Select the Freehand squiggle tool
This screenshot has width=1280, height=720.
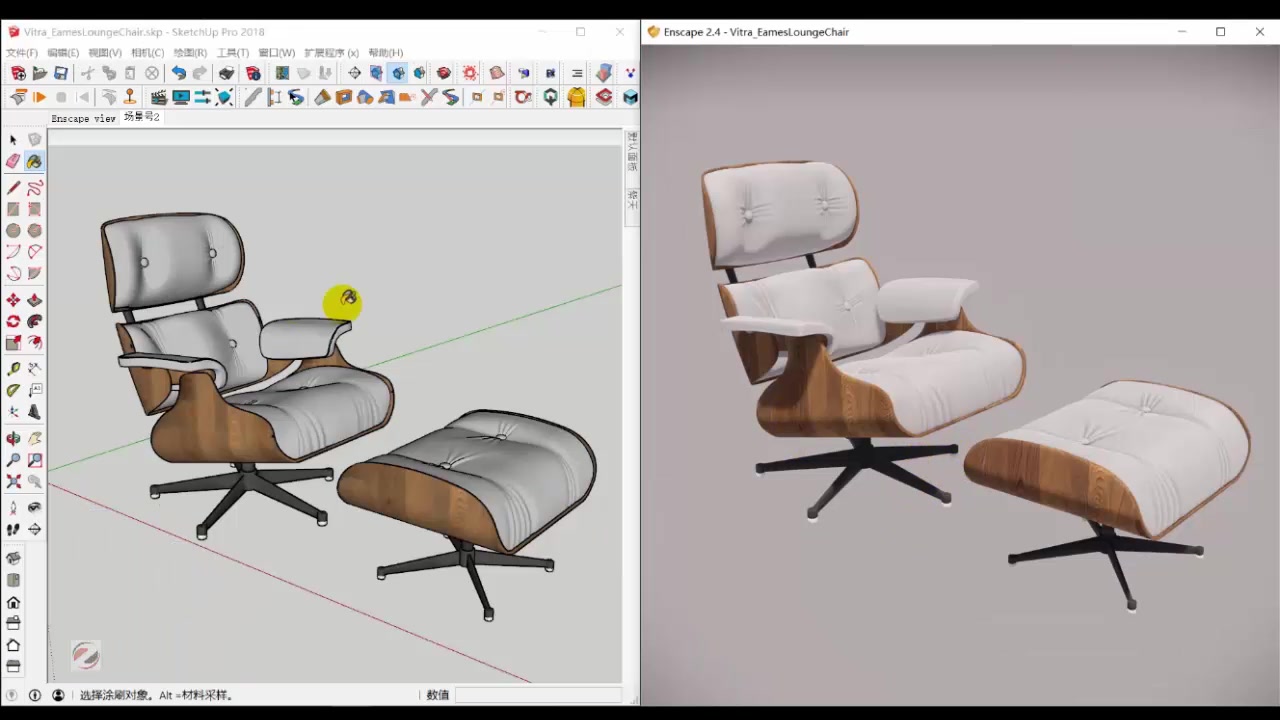point(35,188)
